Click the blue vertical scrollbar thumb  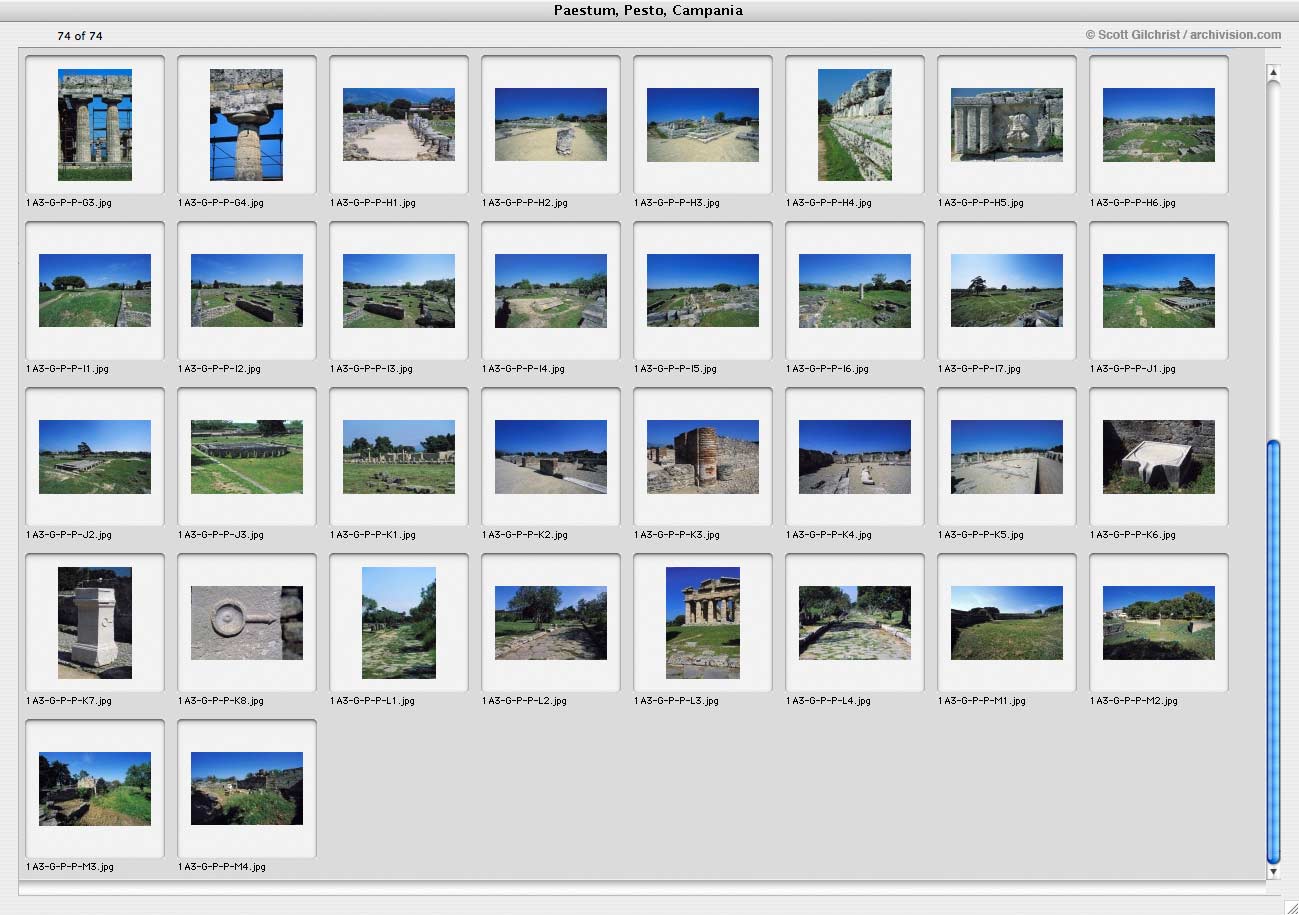point(1273,651)
